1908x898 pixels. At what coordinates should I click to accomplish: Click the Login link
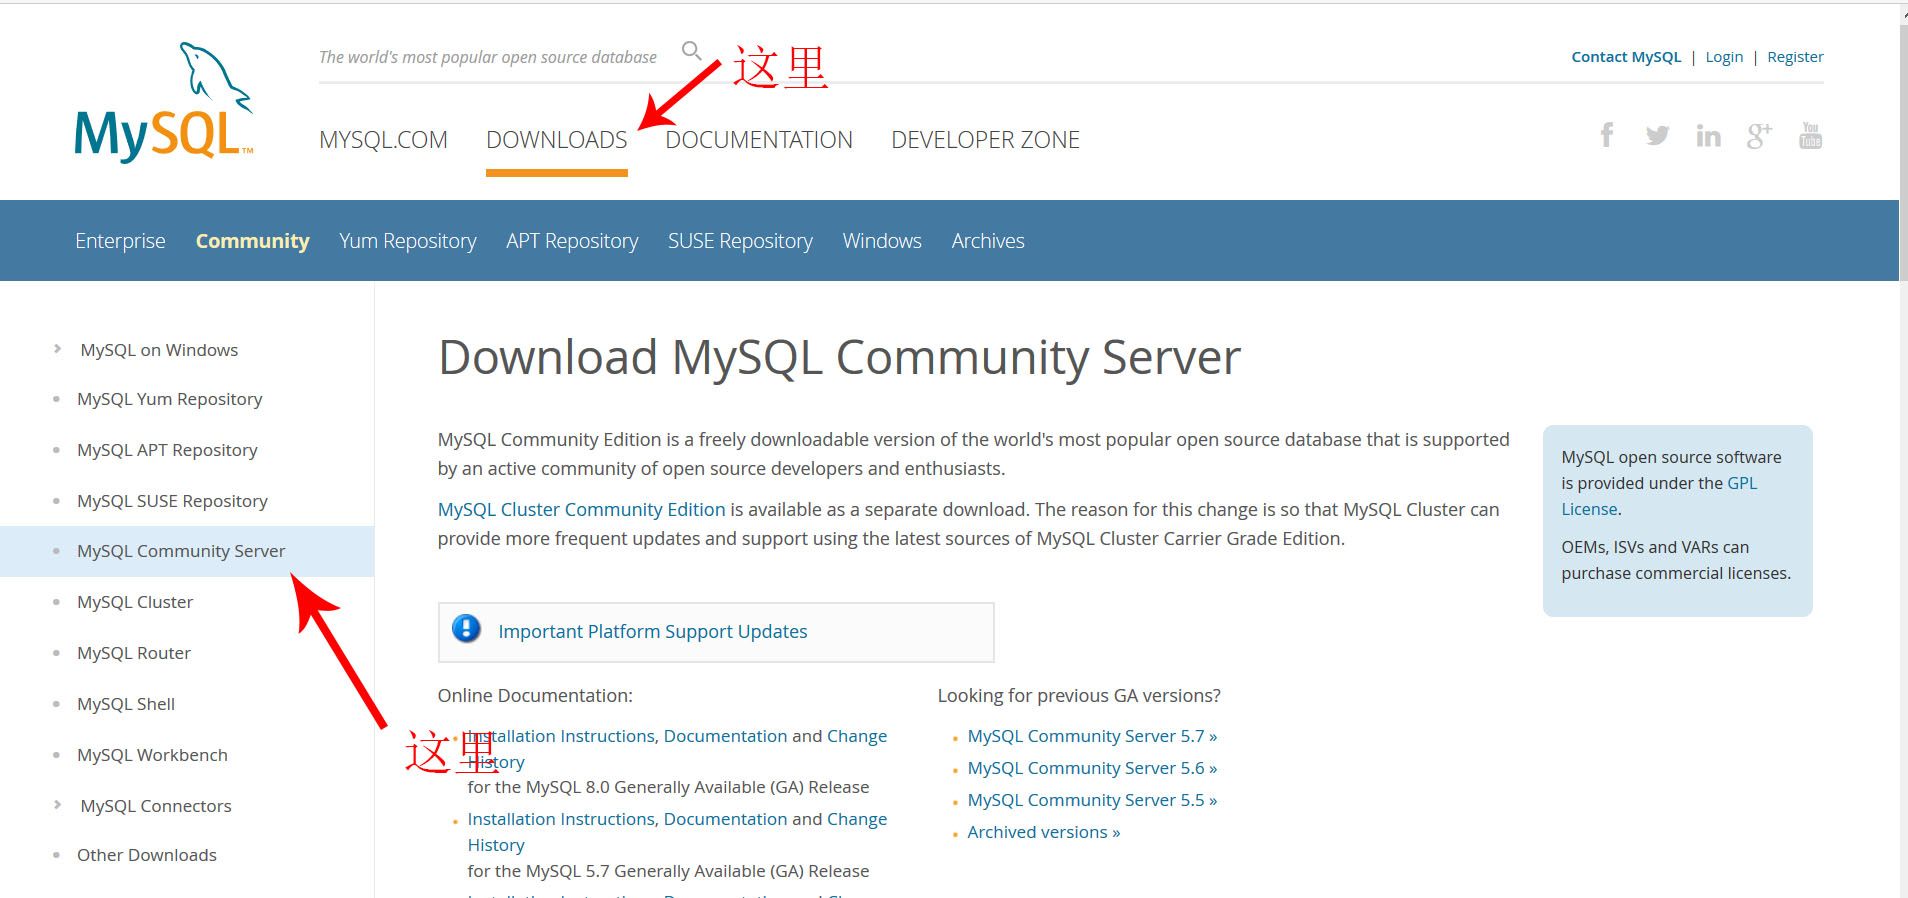(x=1724, y=57)
